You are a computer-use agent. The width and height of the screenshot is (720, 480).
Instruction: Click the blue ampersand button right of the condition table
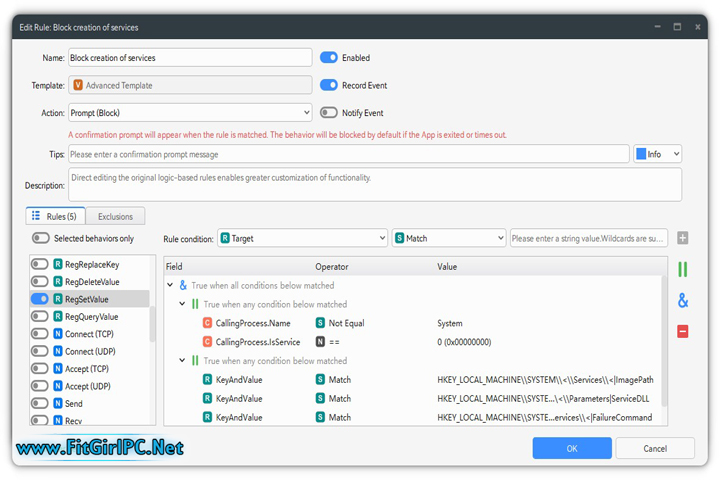pyautogui.click(x=683, y=300)
